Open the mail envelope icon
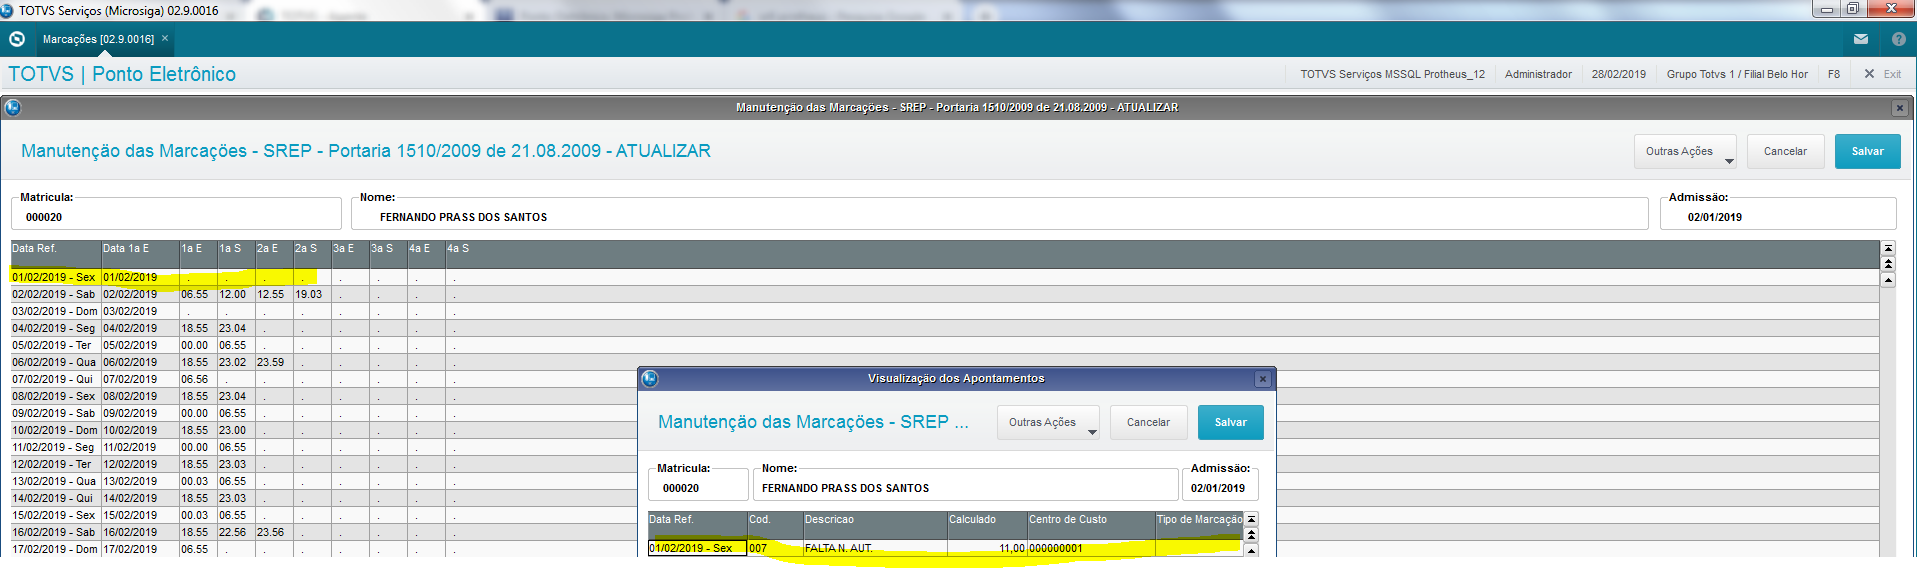 [1860, 39]
